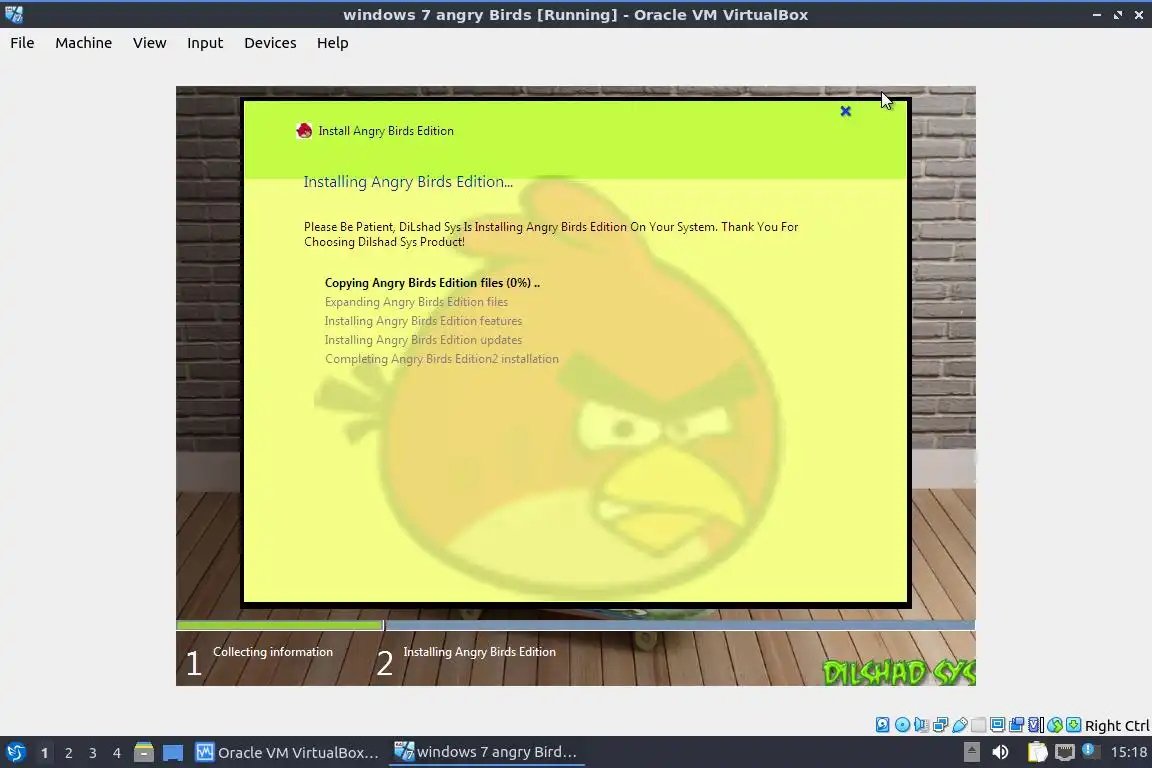Viewport: 1152px width, 768px height.
Task: Open the File menu
Action: (x=22, y=43)
